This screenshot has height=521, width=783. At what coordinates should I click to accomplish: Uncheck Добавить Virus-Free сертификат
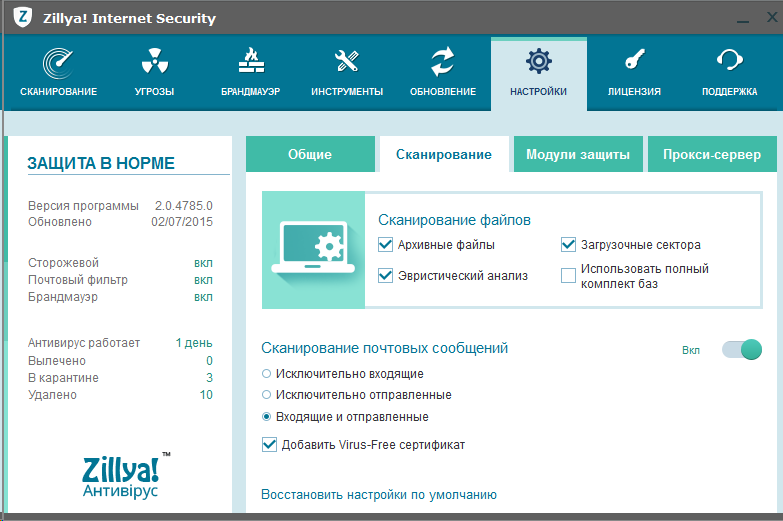point(269,445)
